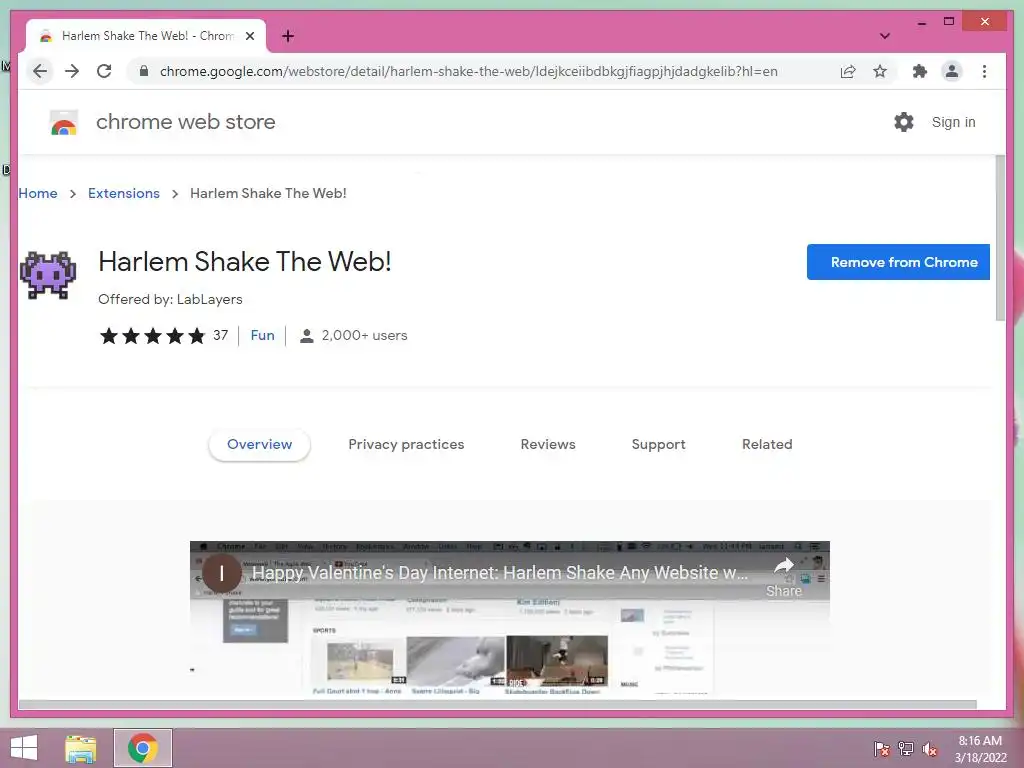Click Sign in link
The width and height of the screenshot is (1024, 768).
[x=953, y=122]
